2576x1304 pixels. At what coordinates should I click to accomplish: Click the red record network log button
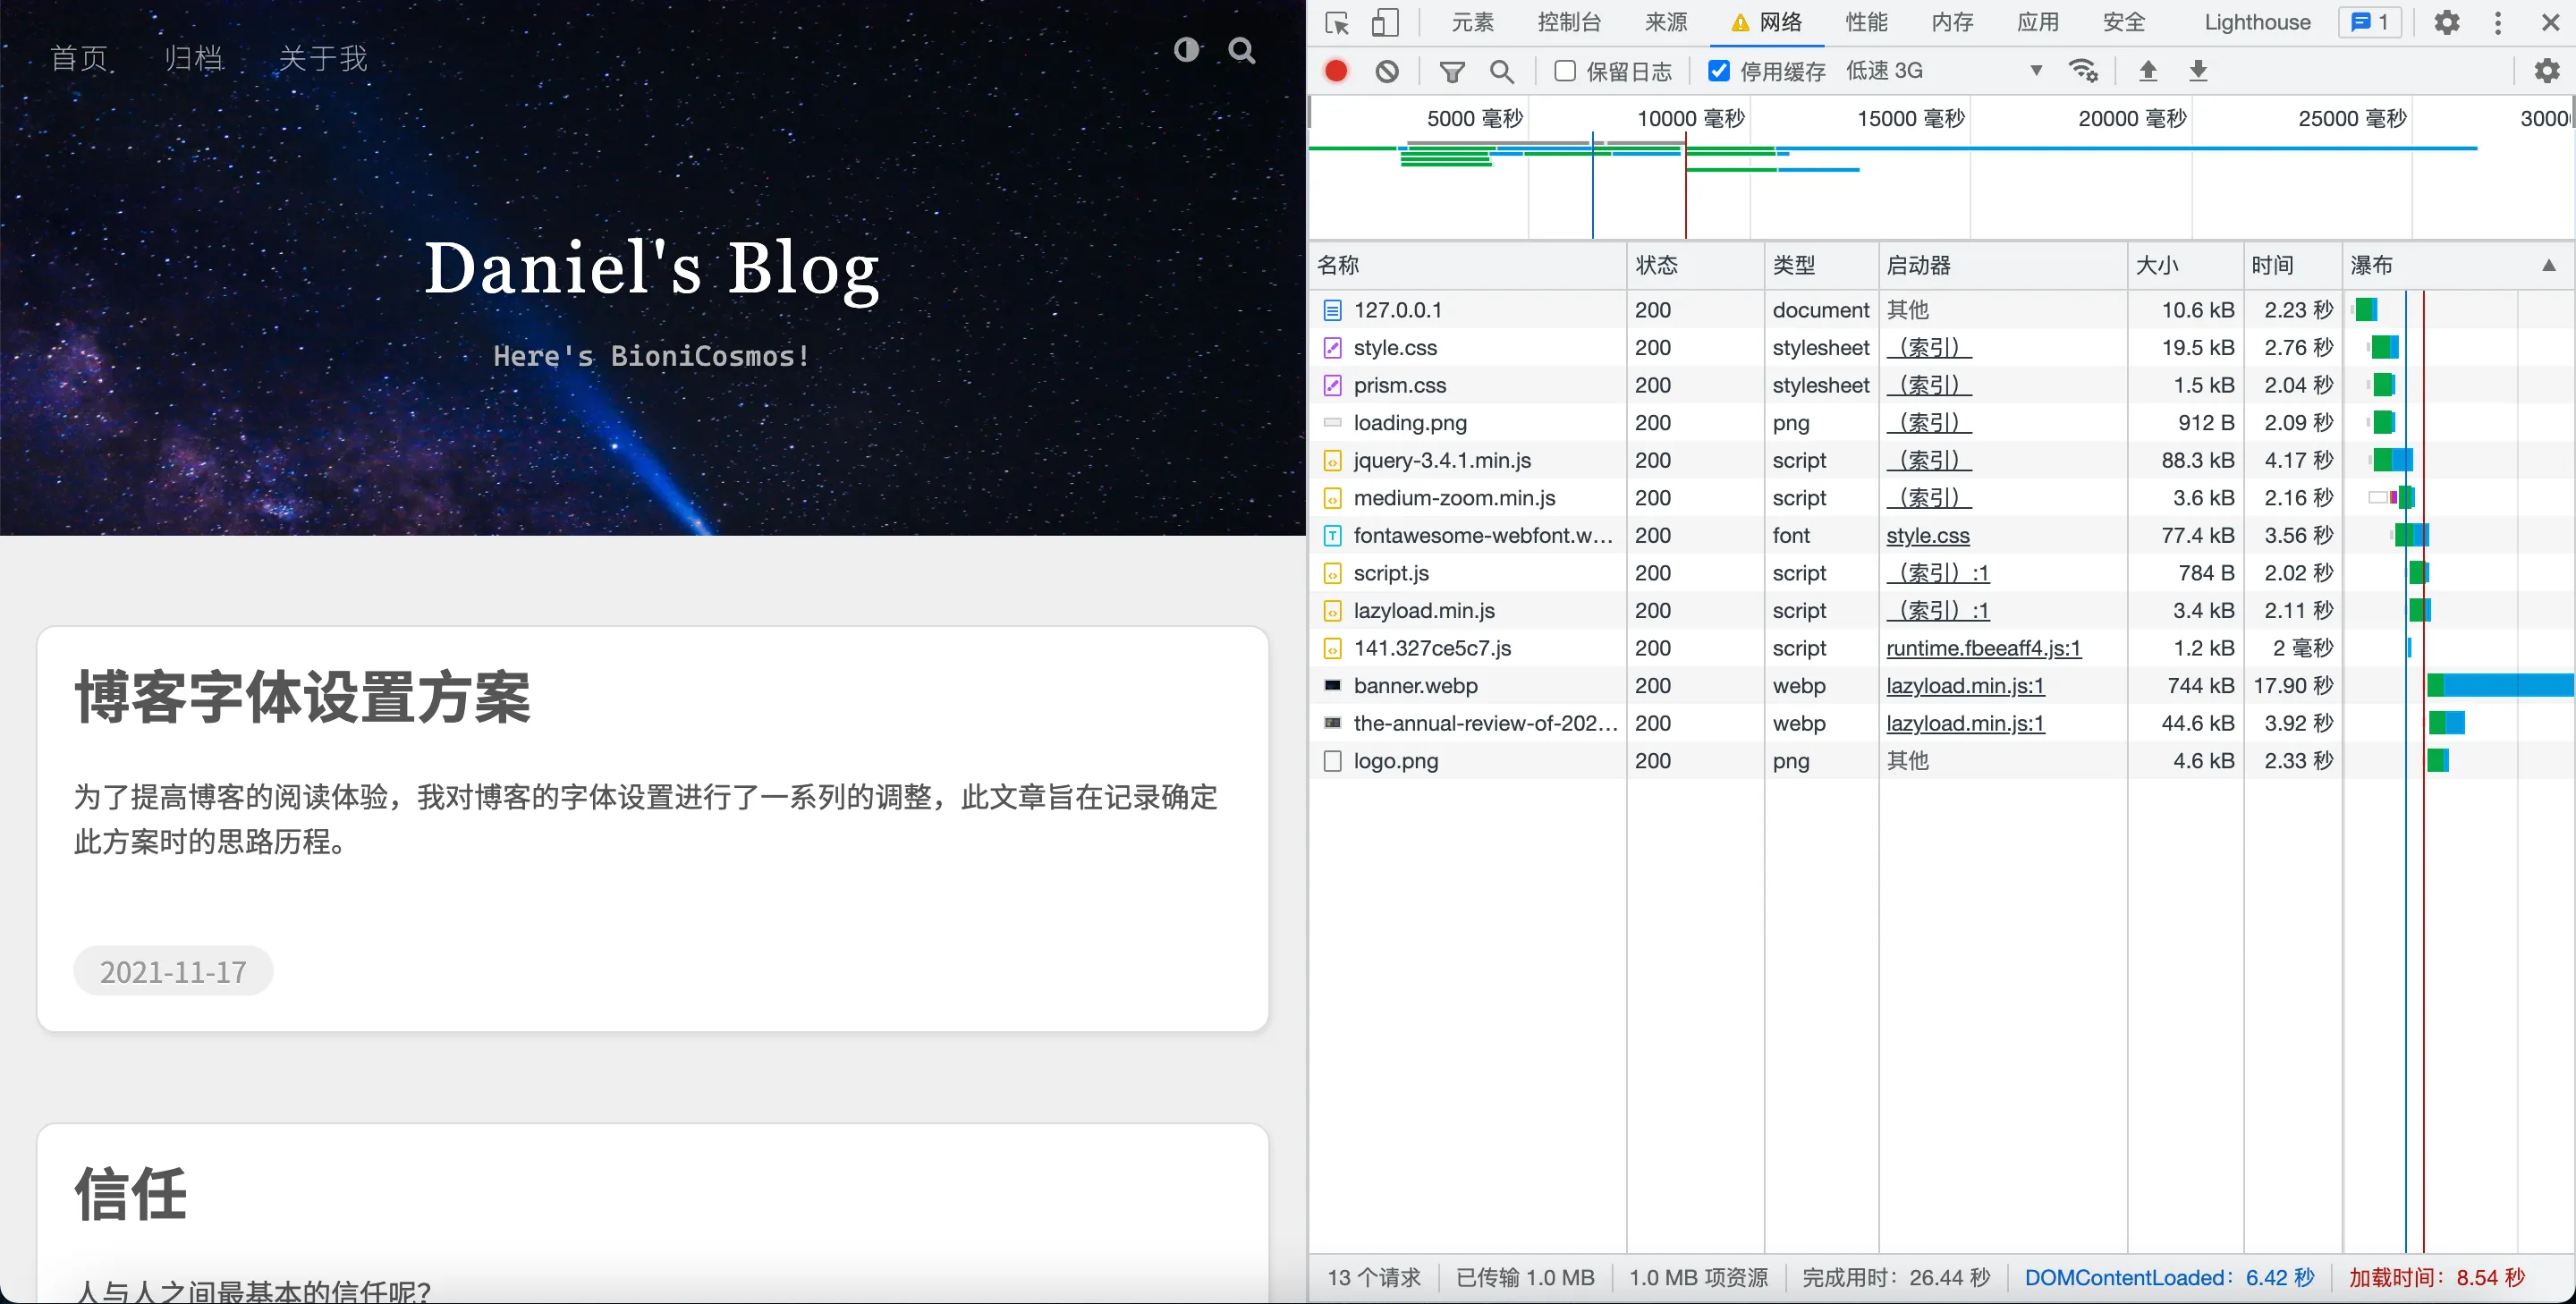coord(1336,71)
